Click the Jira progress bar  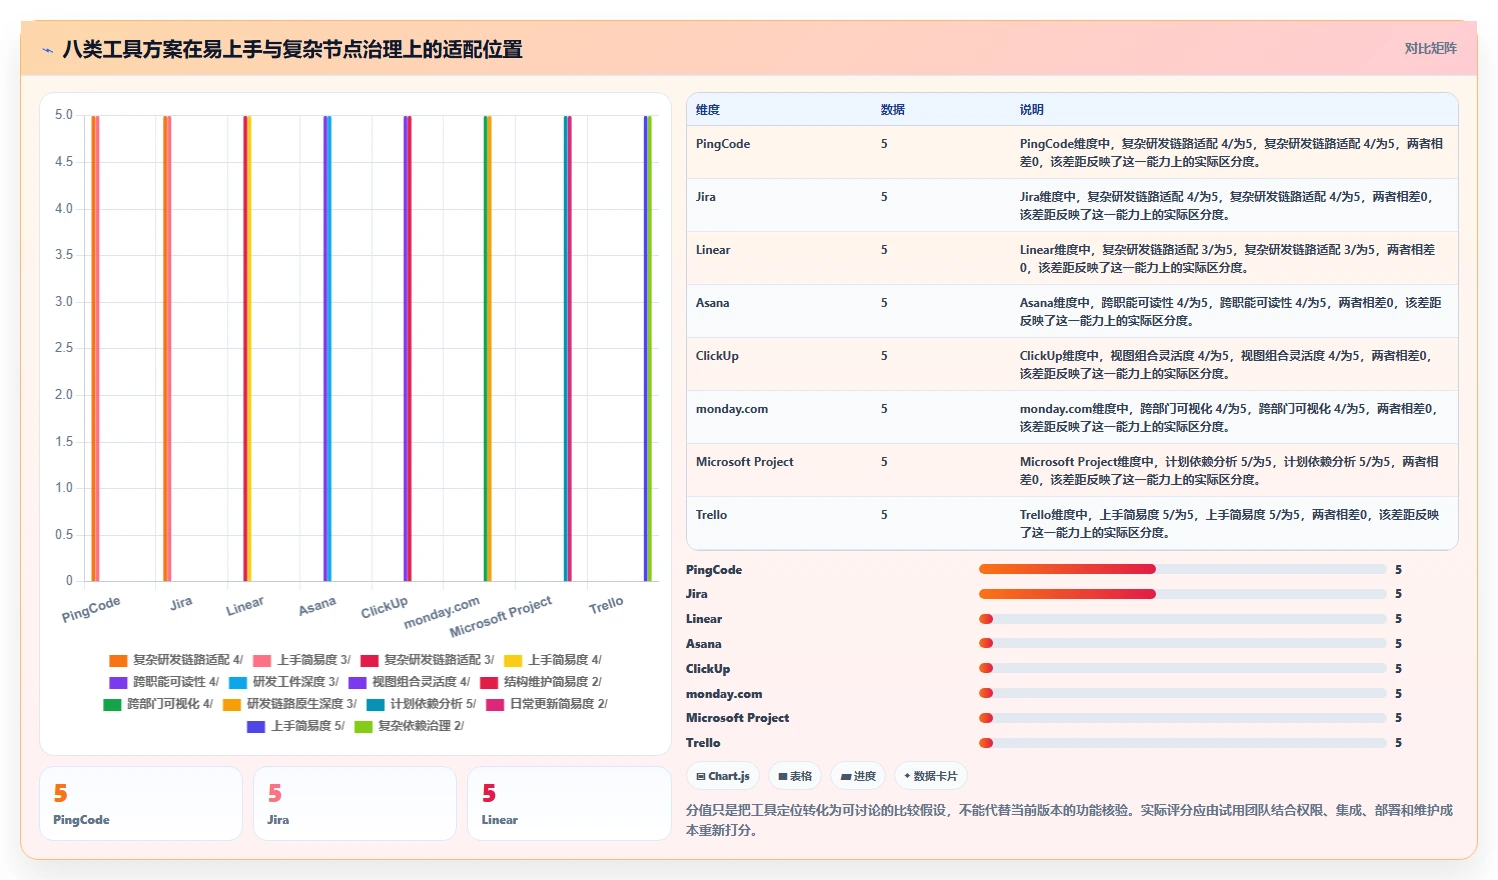click(x=1182, y=594)
